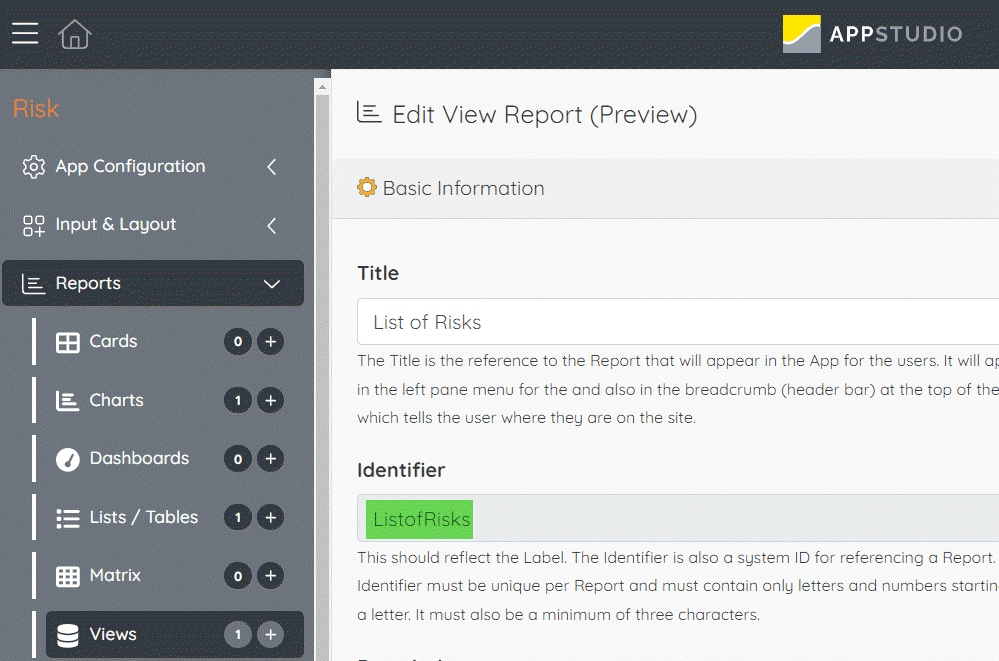999x661 pixels.
Task: Add a new Card with plus button
Action: click(x=270, y=342)
